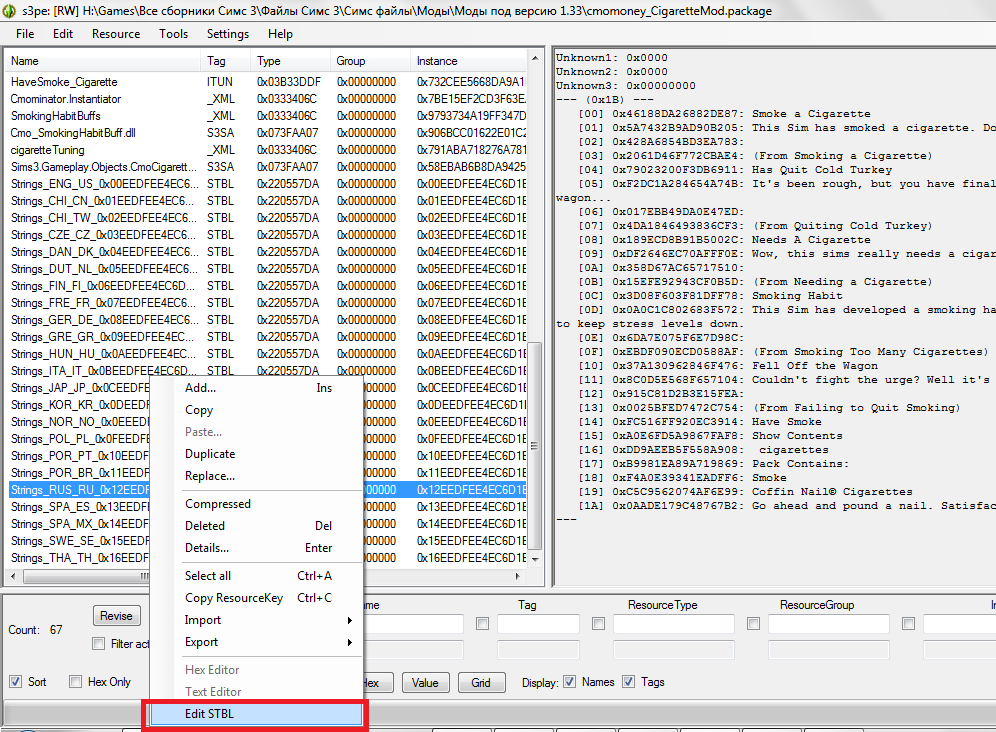Select Copy ResourceKey in context menu
Screen dimensions: 996x732
pos(234,598)
